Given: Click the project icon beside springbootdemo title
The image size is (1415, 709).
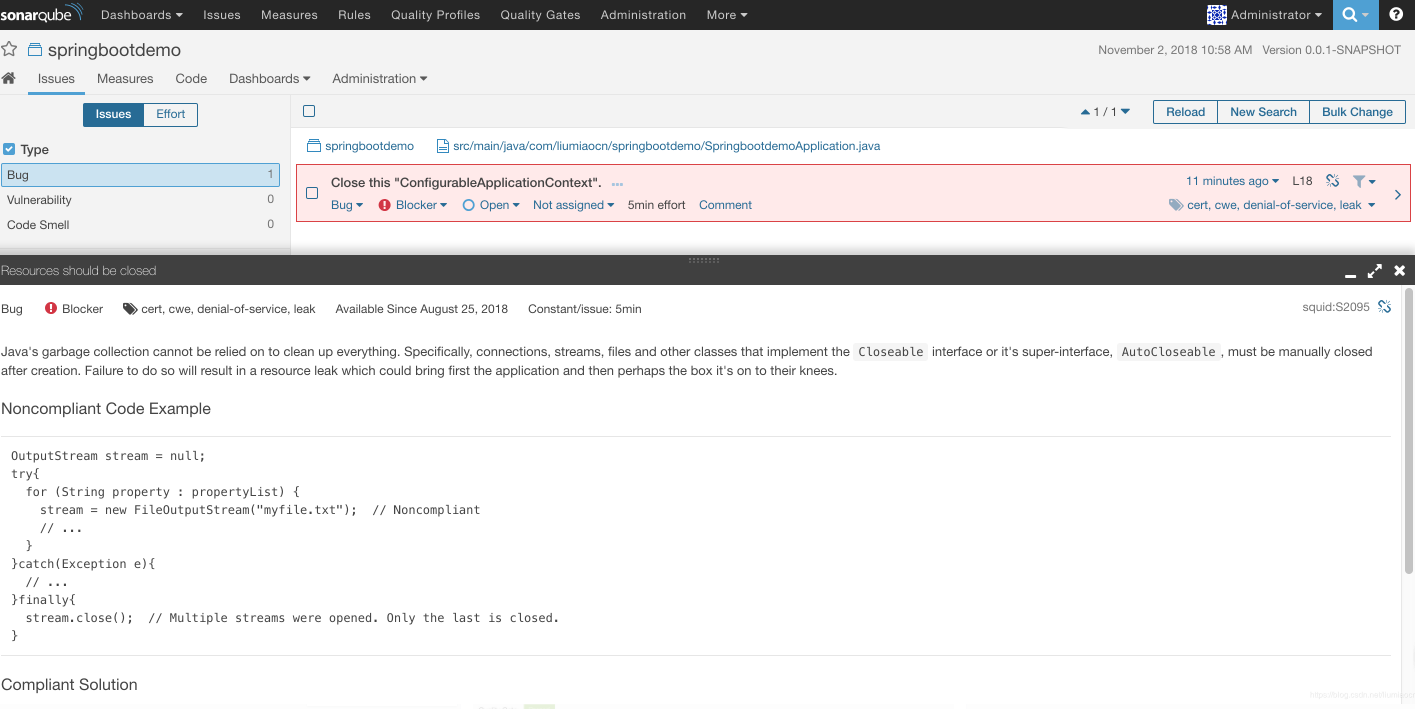Looking at the screenshot, I should click(x=35, y=49).
